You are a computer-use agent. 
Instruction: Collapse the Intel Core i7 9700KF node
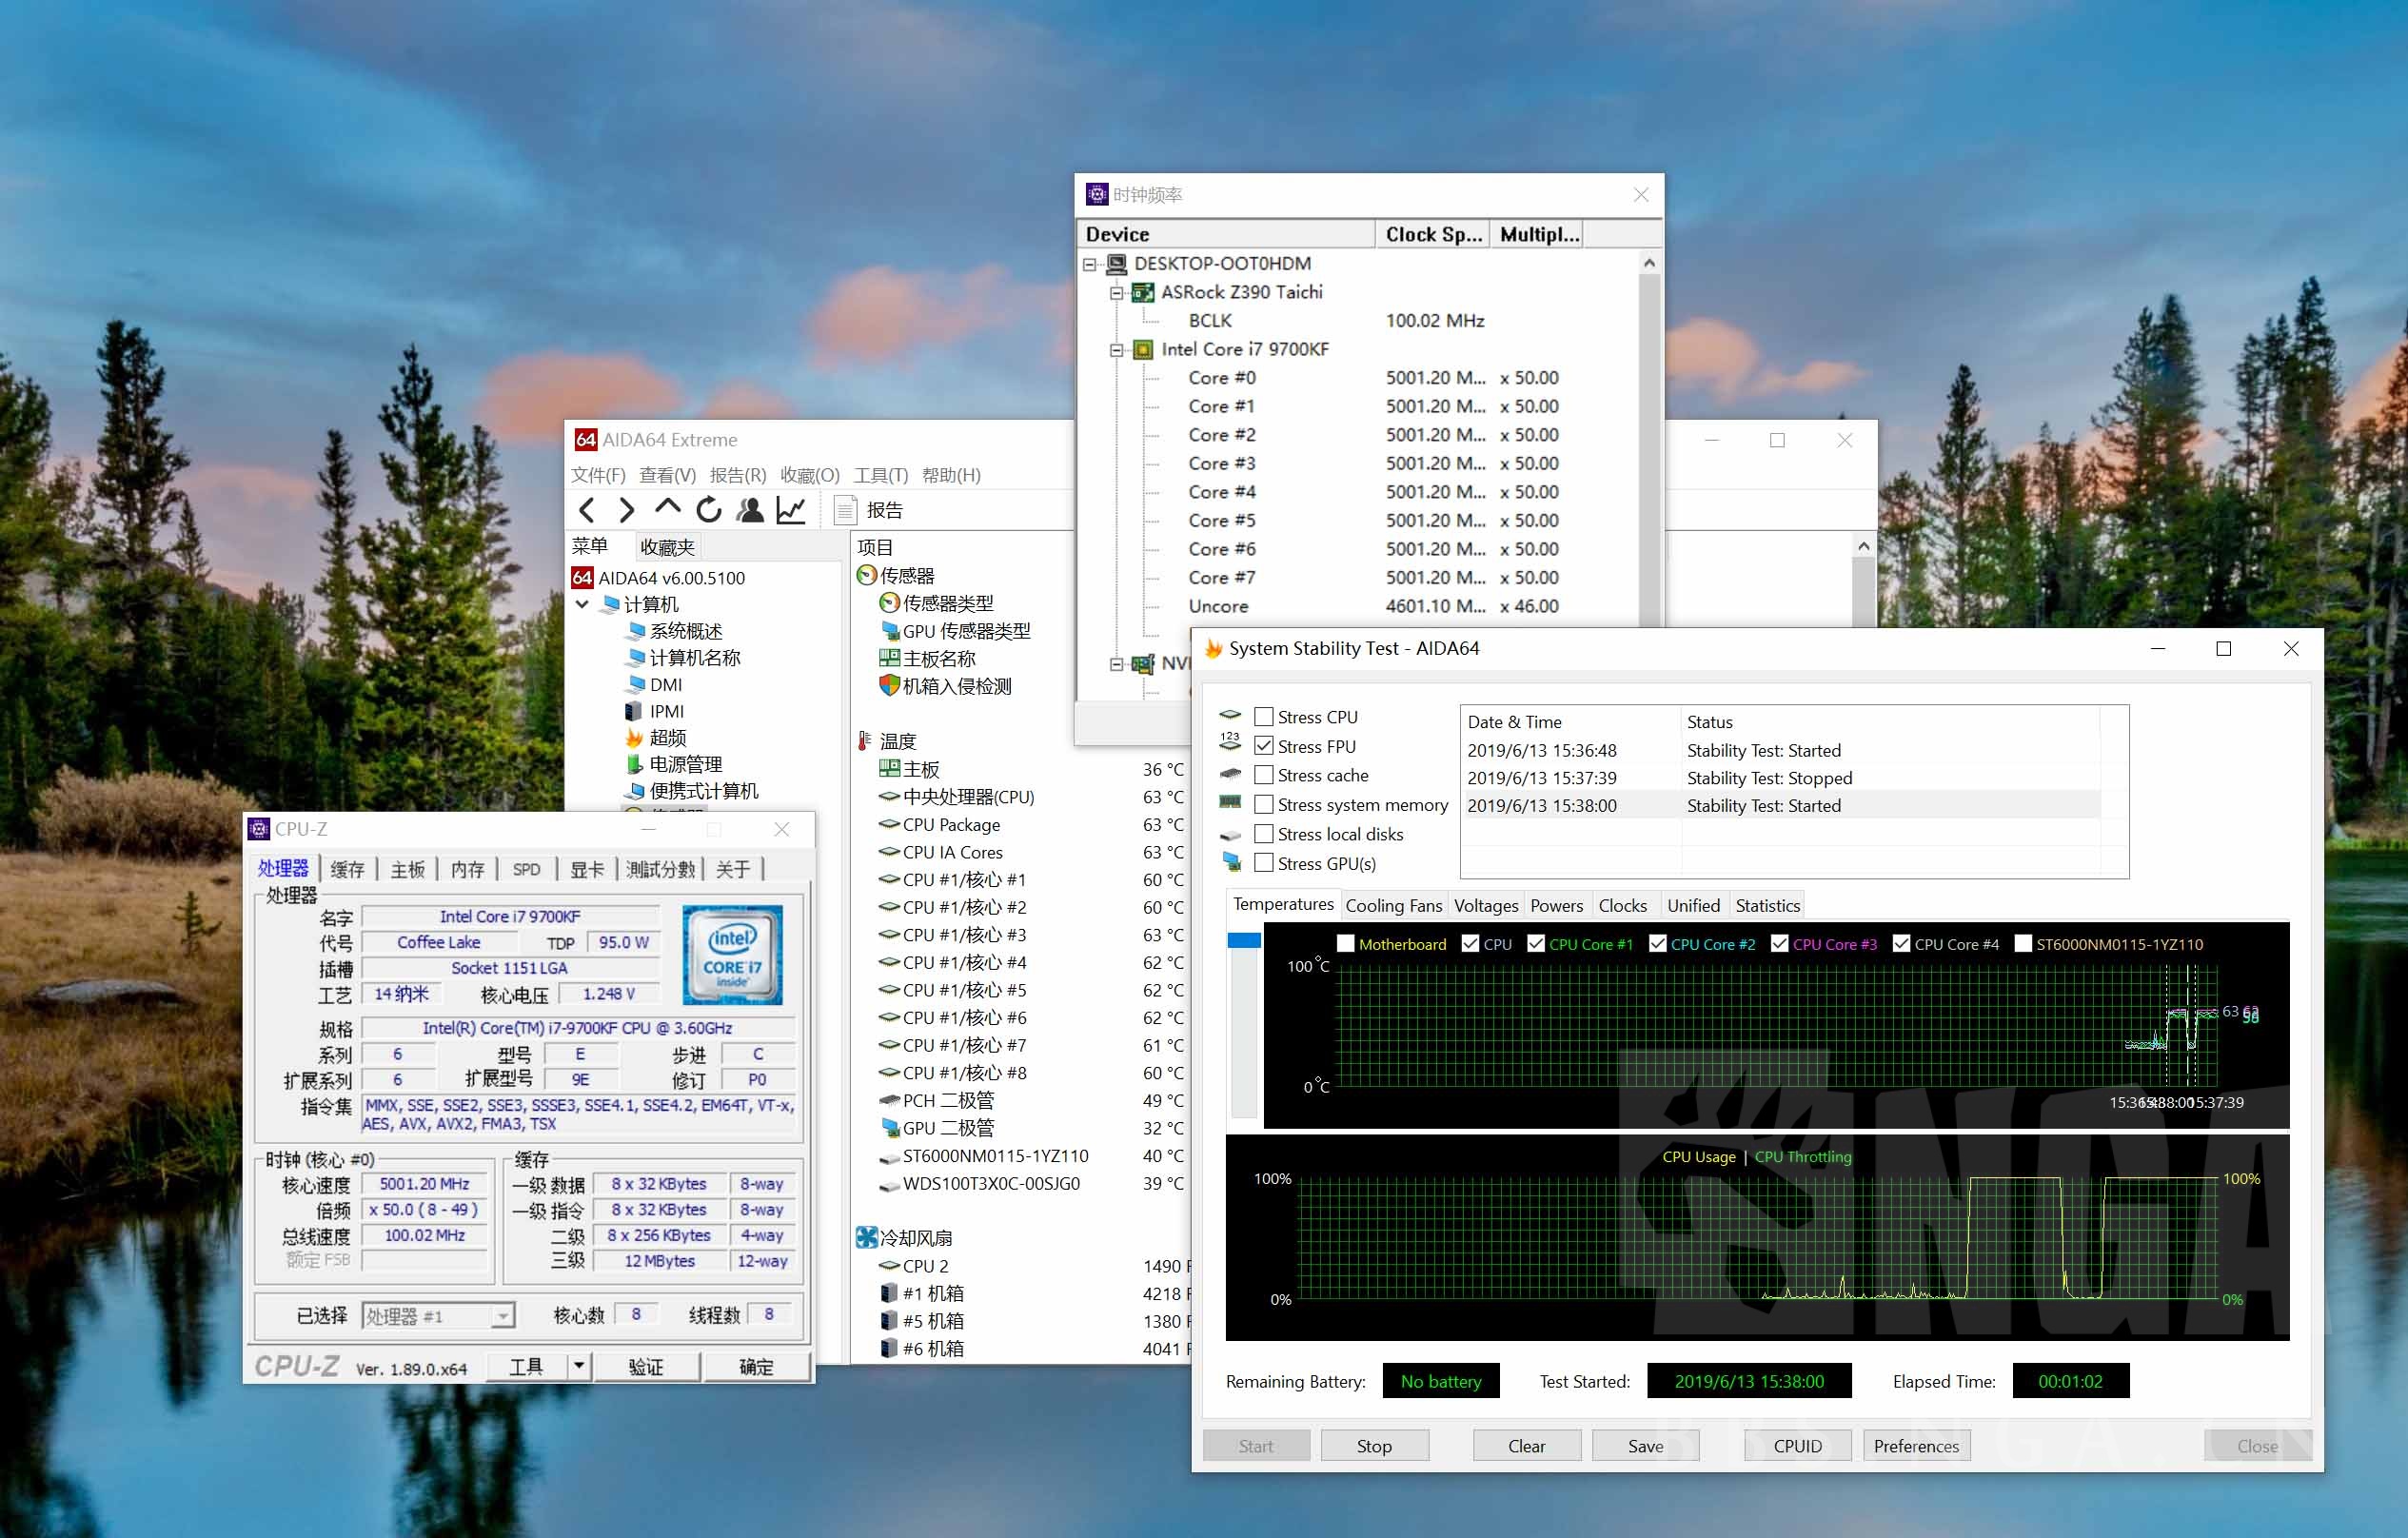pos(1117,349)
